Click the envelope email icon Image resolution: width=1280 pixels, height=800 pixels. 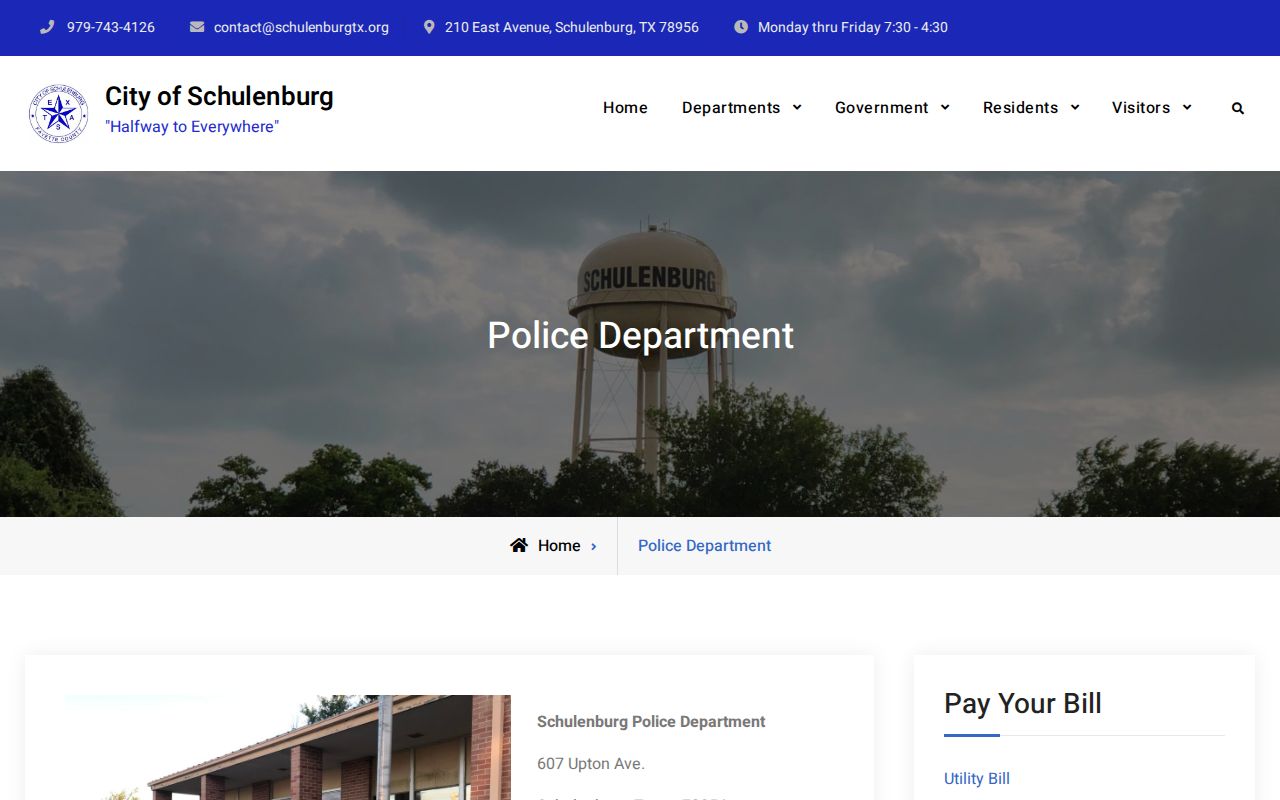coord(197,27)
